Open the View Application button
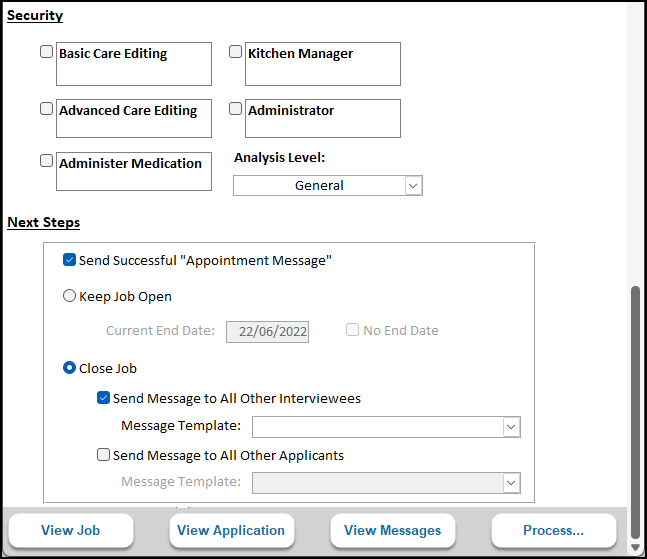 [231, 531]
